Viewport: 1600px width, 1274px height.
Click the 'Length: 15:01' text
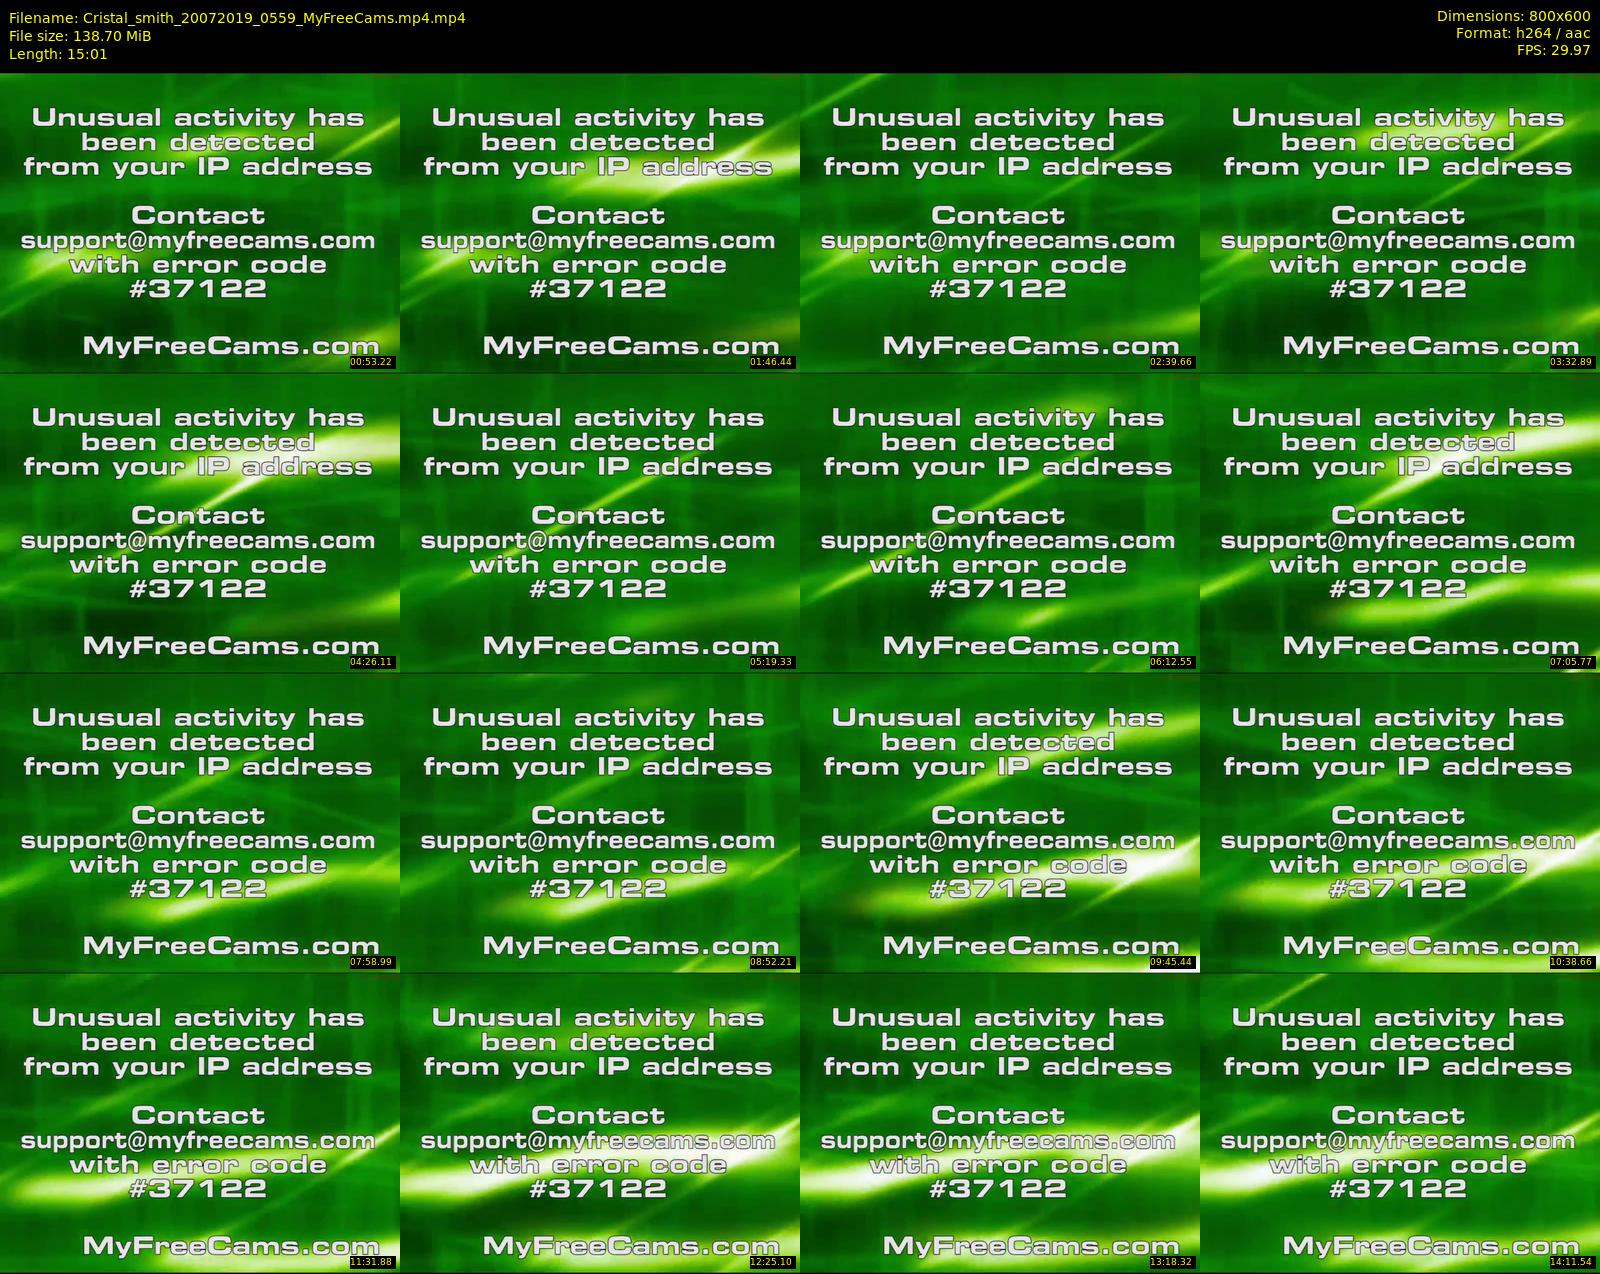tap(58, 54)
